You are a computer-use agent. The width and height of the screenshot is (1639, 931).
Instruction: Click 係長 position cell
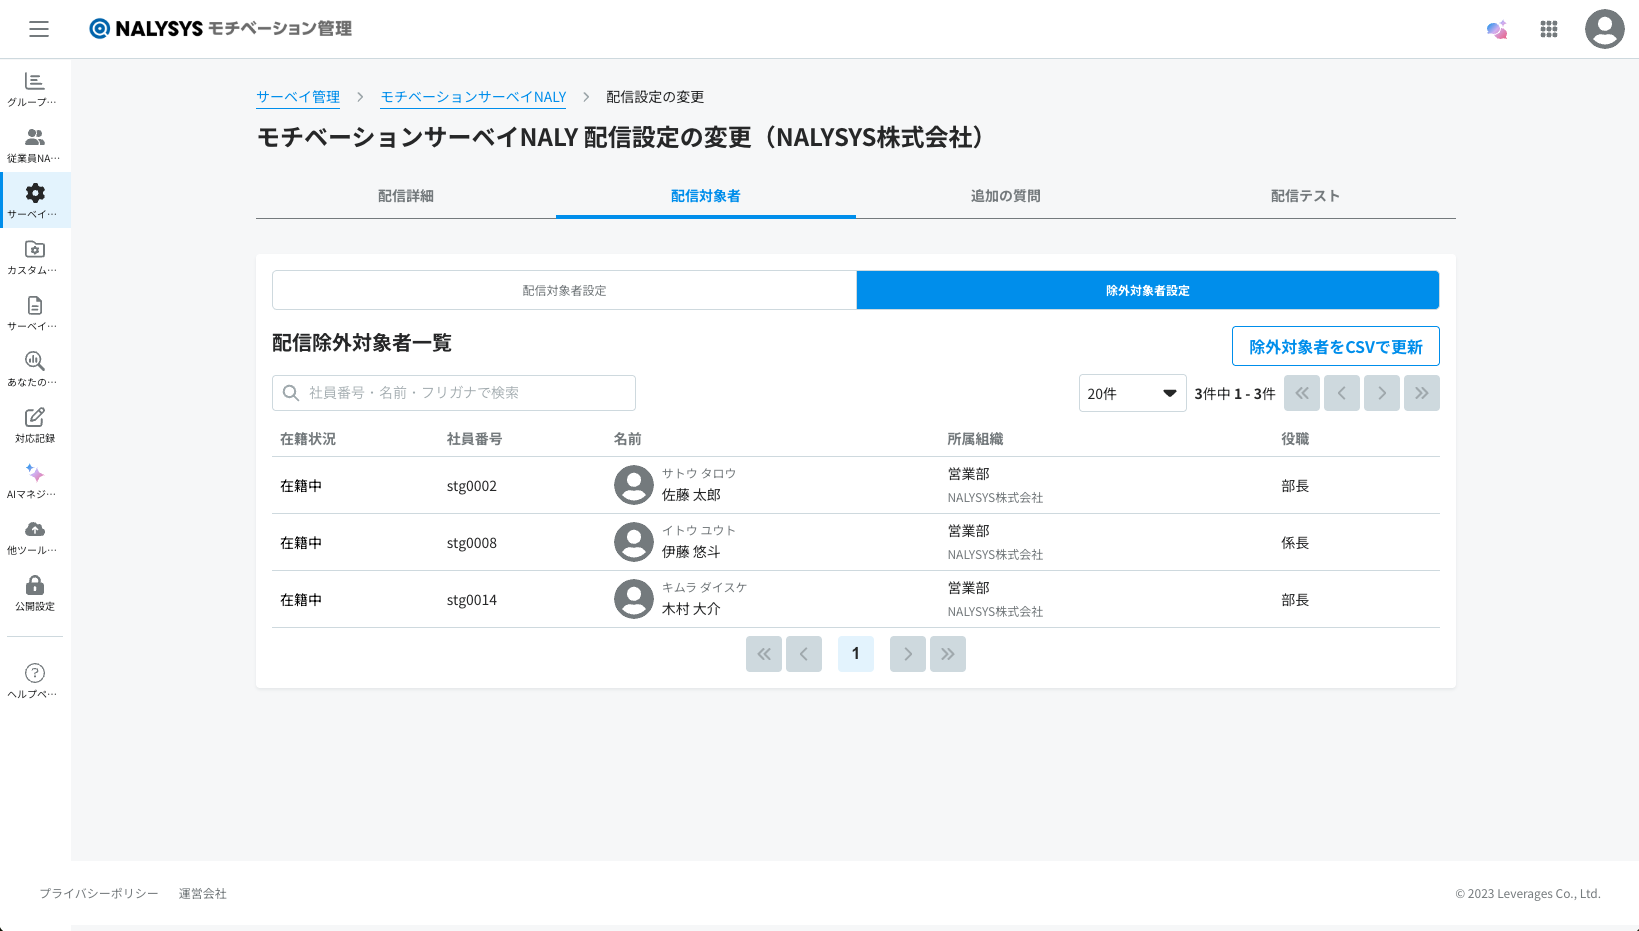click(x=1296, y=543)
